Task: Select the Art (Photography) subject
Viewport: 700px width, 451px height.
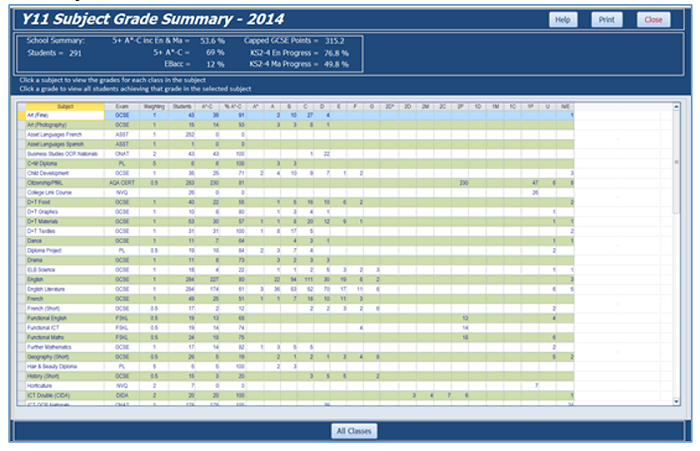Action: [65, 125]
